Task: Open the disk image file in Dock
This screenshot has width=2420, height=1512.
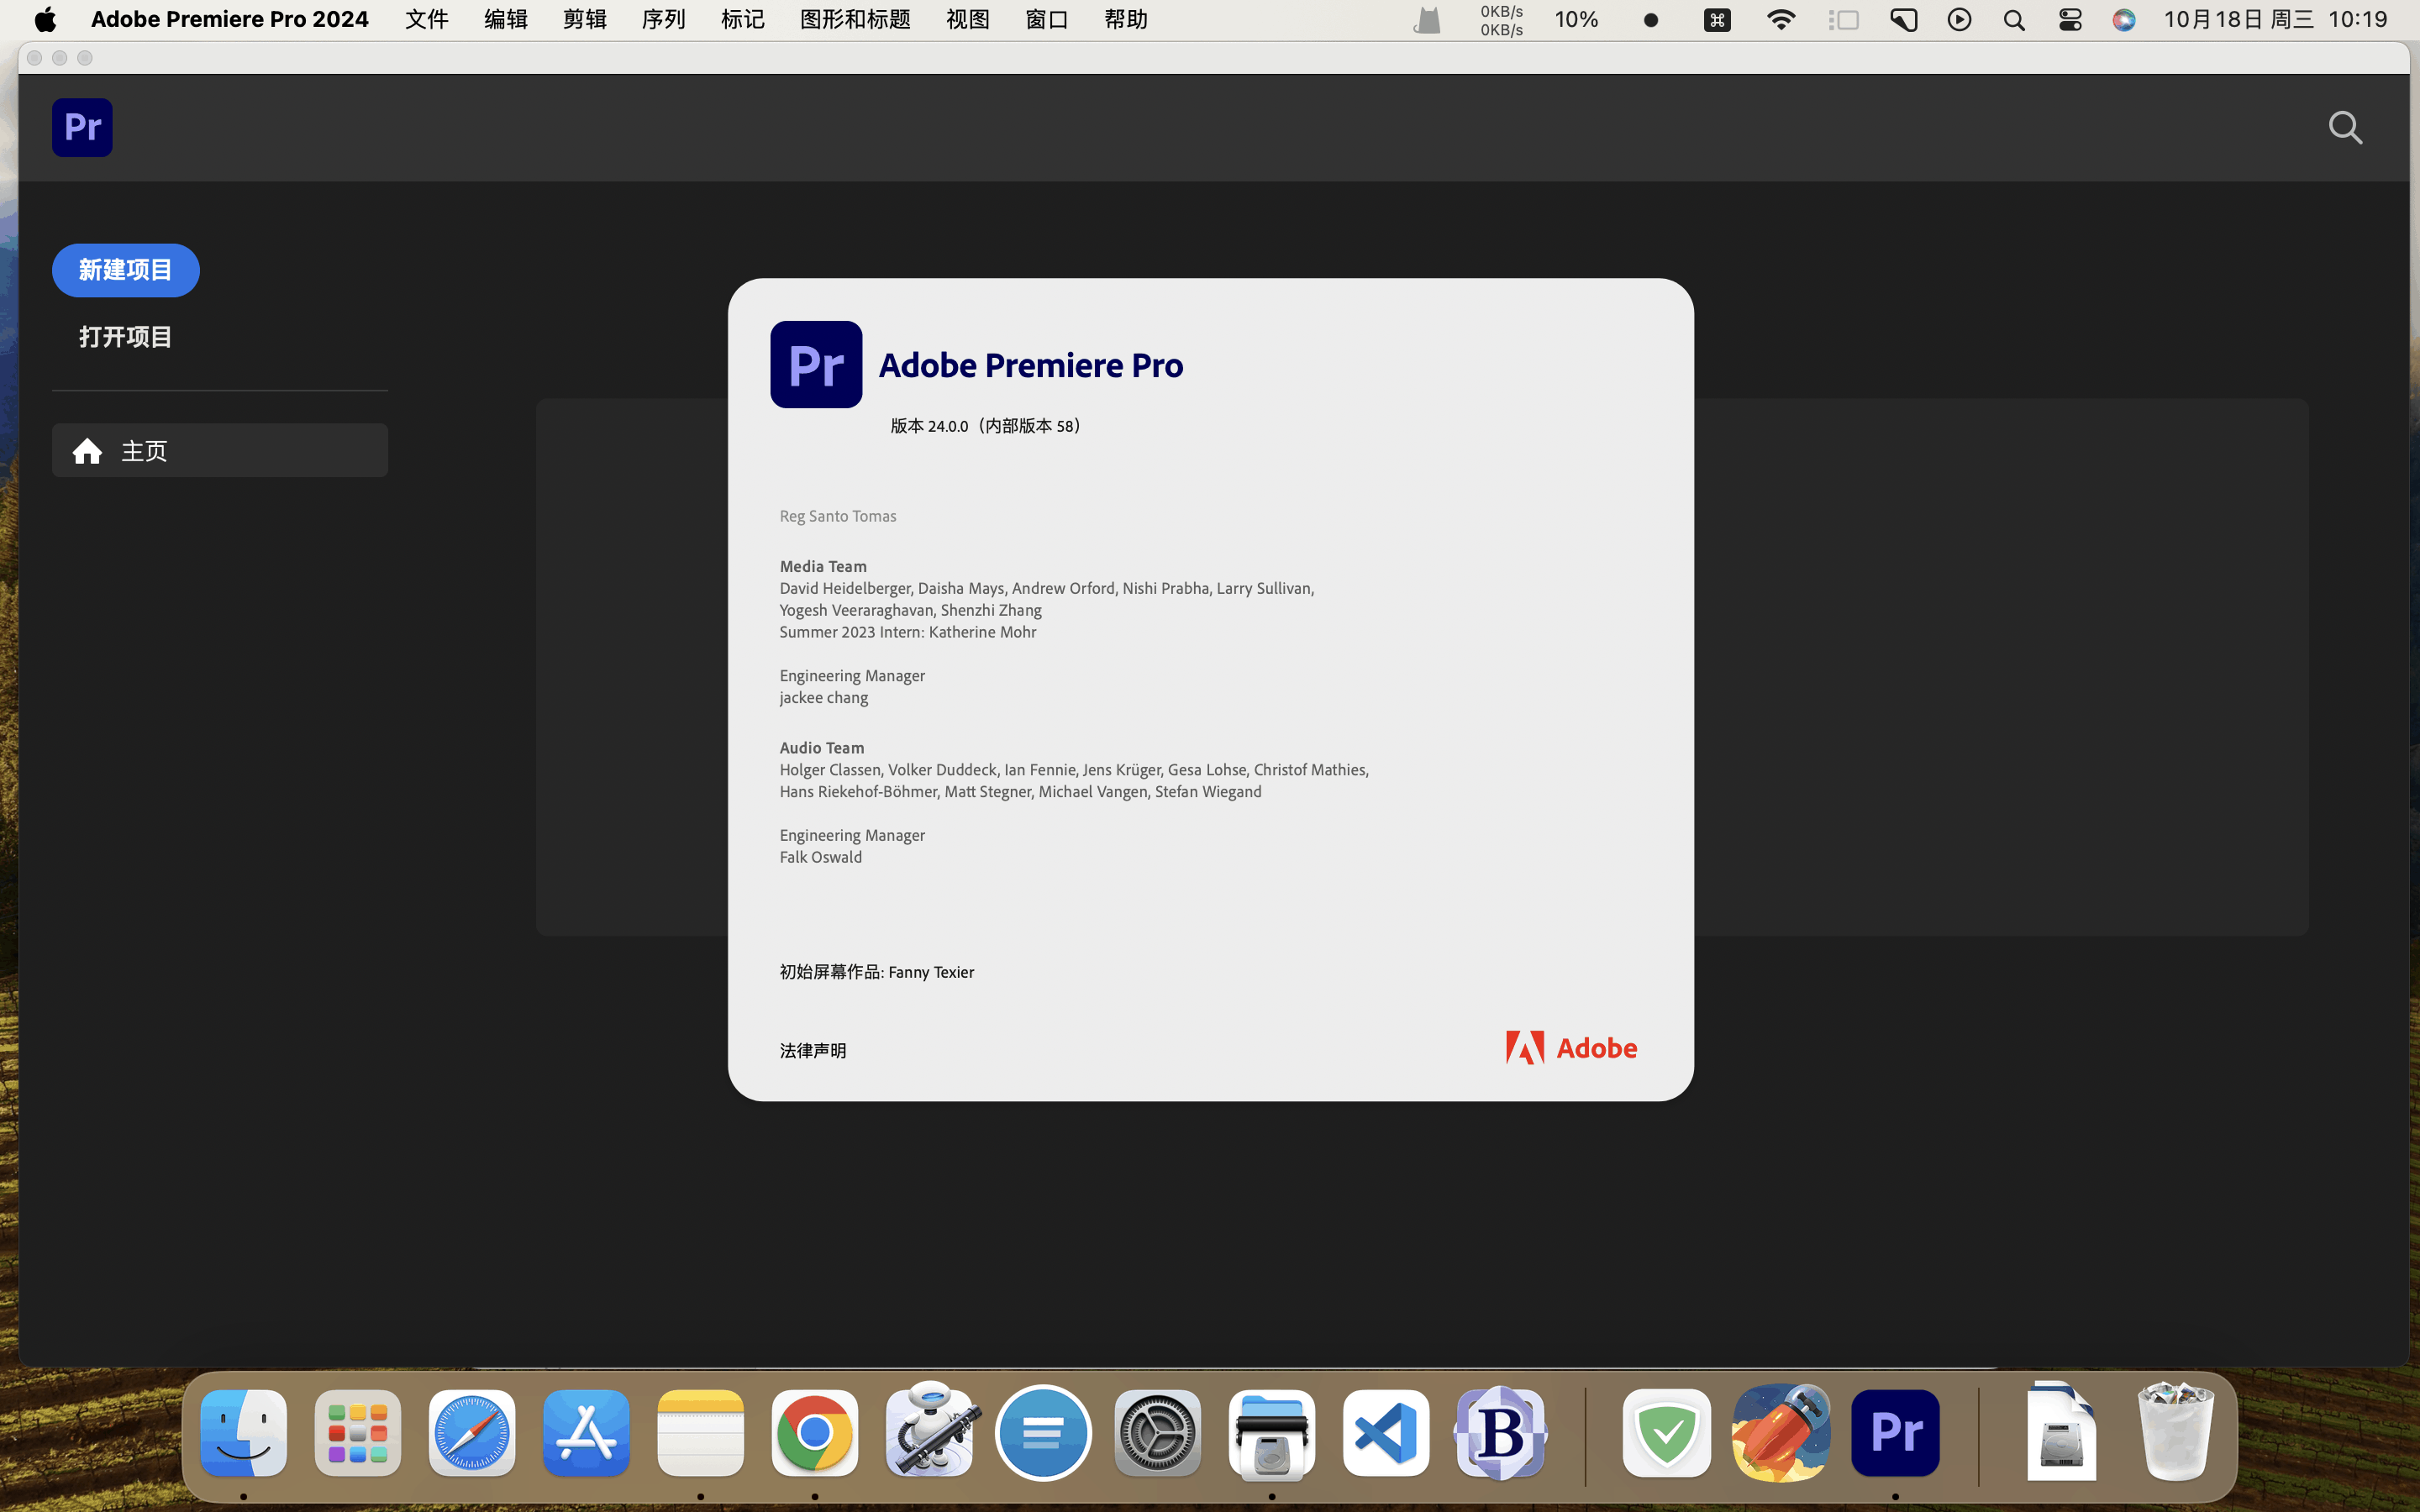Action: tap(2061, 1431)
